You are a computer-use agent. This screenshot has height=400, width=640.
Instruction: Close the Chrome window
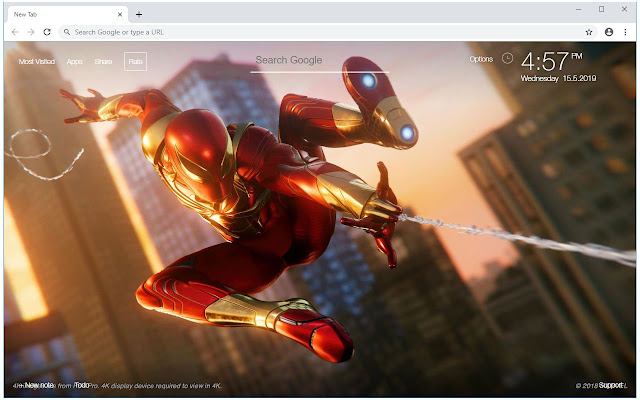point(624,9)
